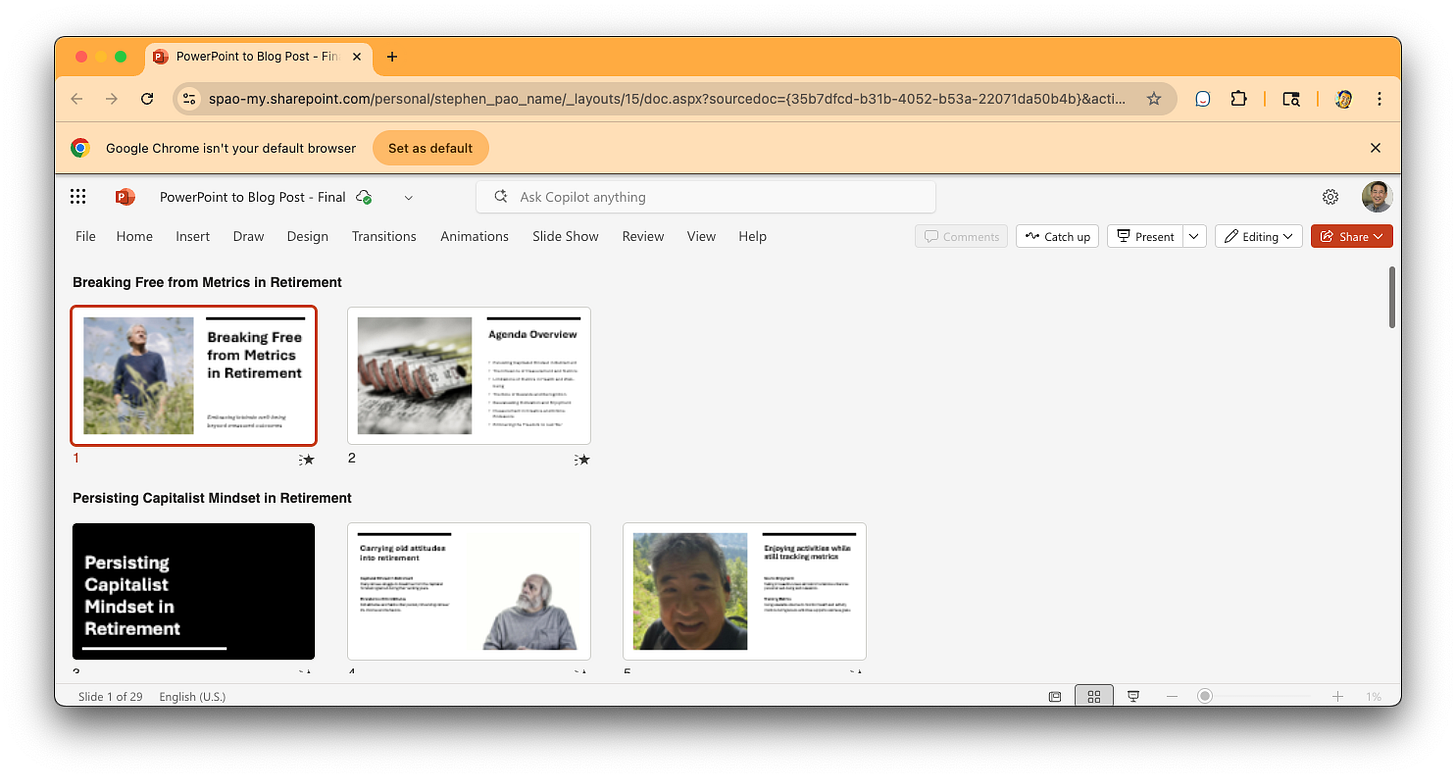Click Slide 1 of 29 status text
Image resolution: width=1456 pixels, height=778 pixels.
tap(110, 696)
